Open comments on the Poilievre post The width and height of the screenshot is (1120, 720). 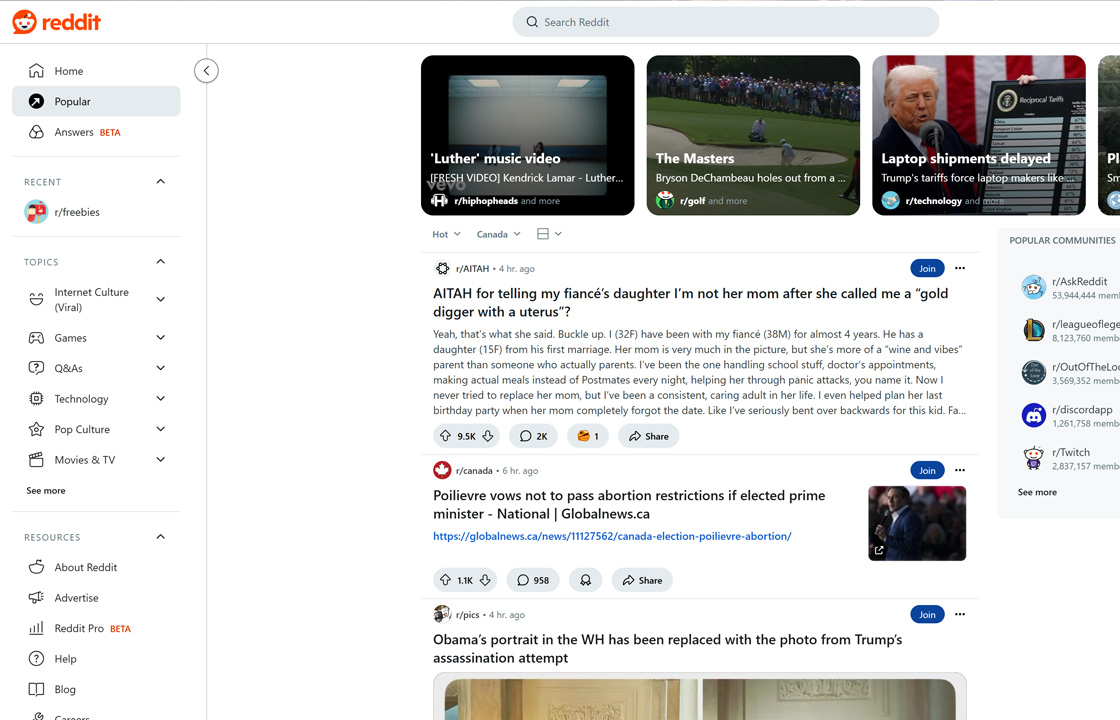click(x=533, y=580)
